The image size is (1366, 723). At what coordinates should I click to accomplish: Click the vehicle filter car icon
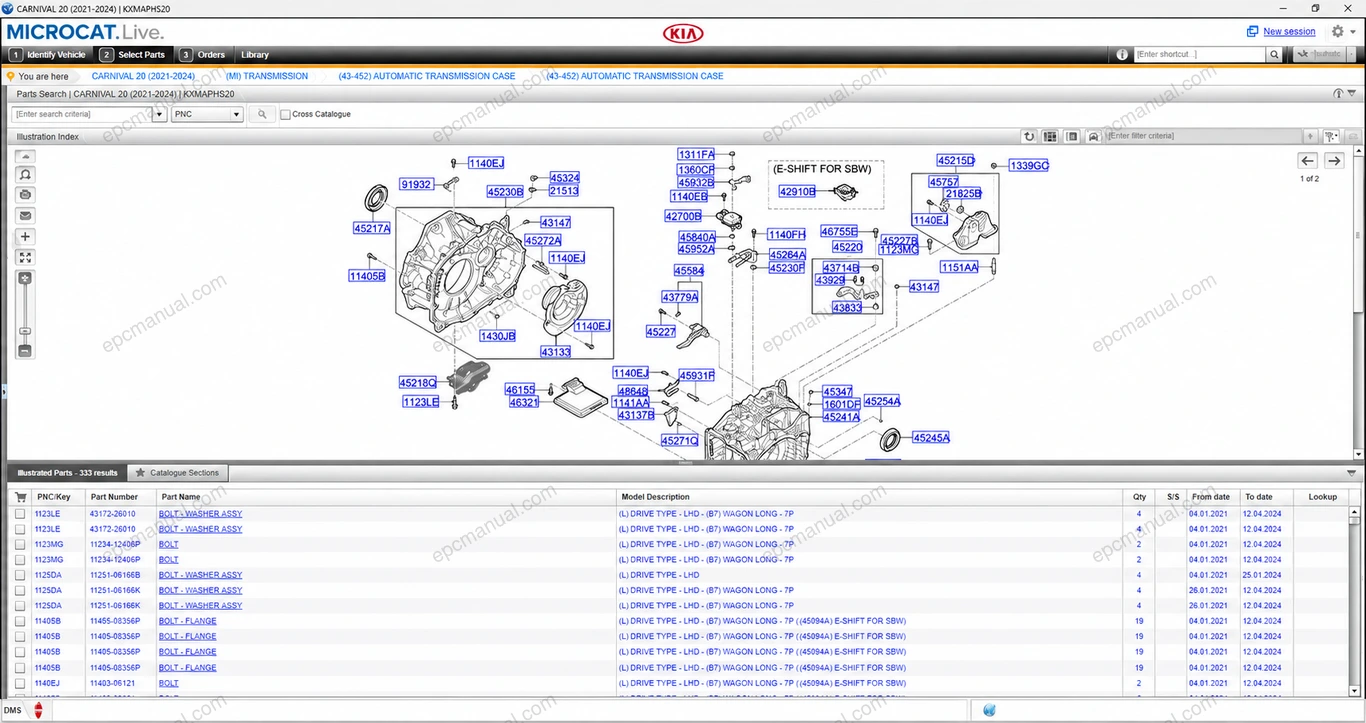[x=1093, y=136]
